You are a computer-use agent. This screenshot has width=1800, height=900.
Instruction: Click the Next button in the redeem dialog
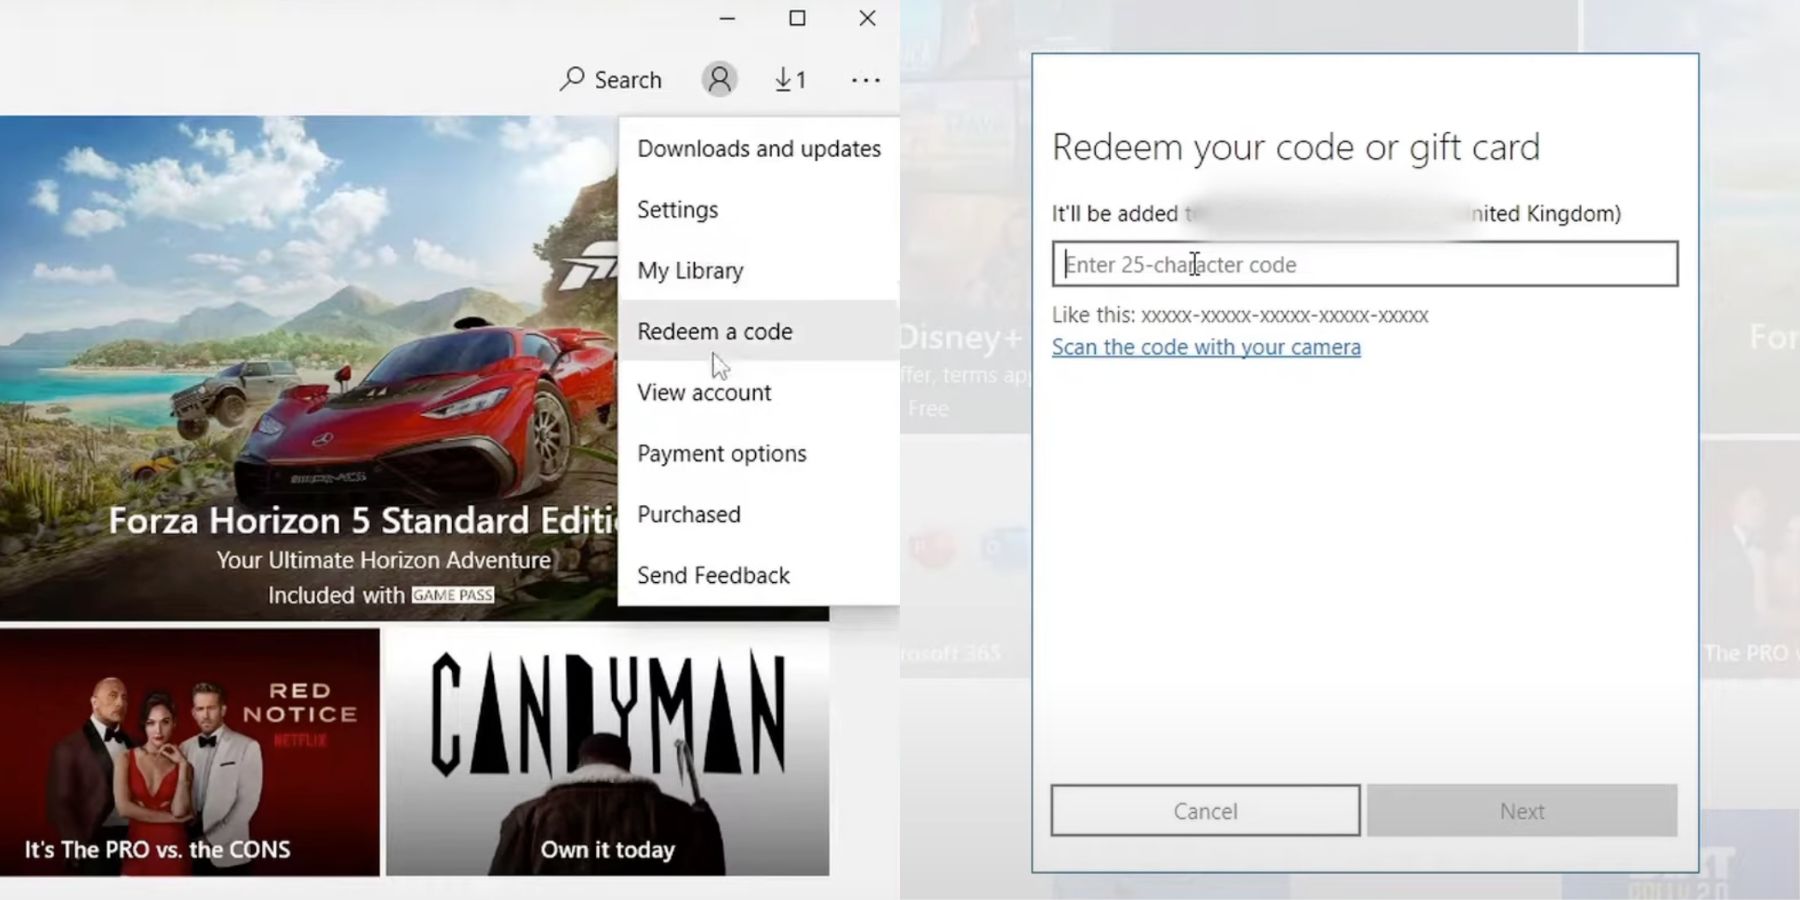(1522, 811)
